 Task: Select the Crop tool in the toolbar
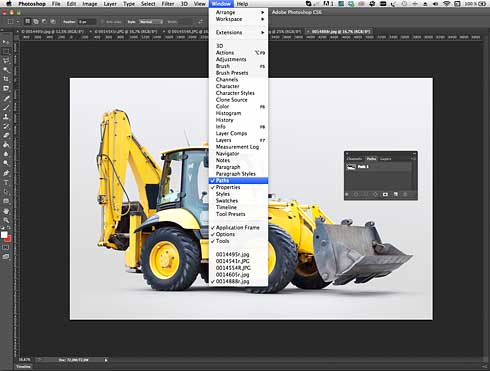pyautogui.click(x=6, y=79)
